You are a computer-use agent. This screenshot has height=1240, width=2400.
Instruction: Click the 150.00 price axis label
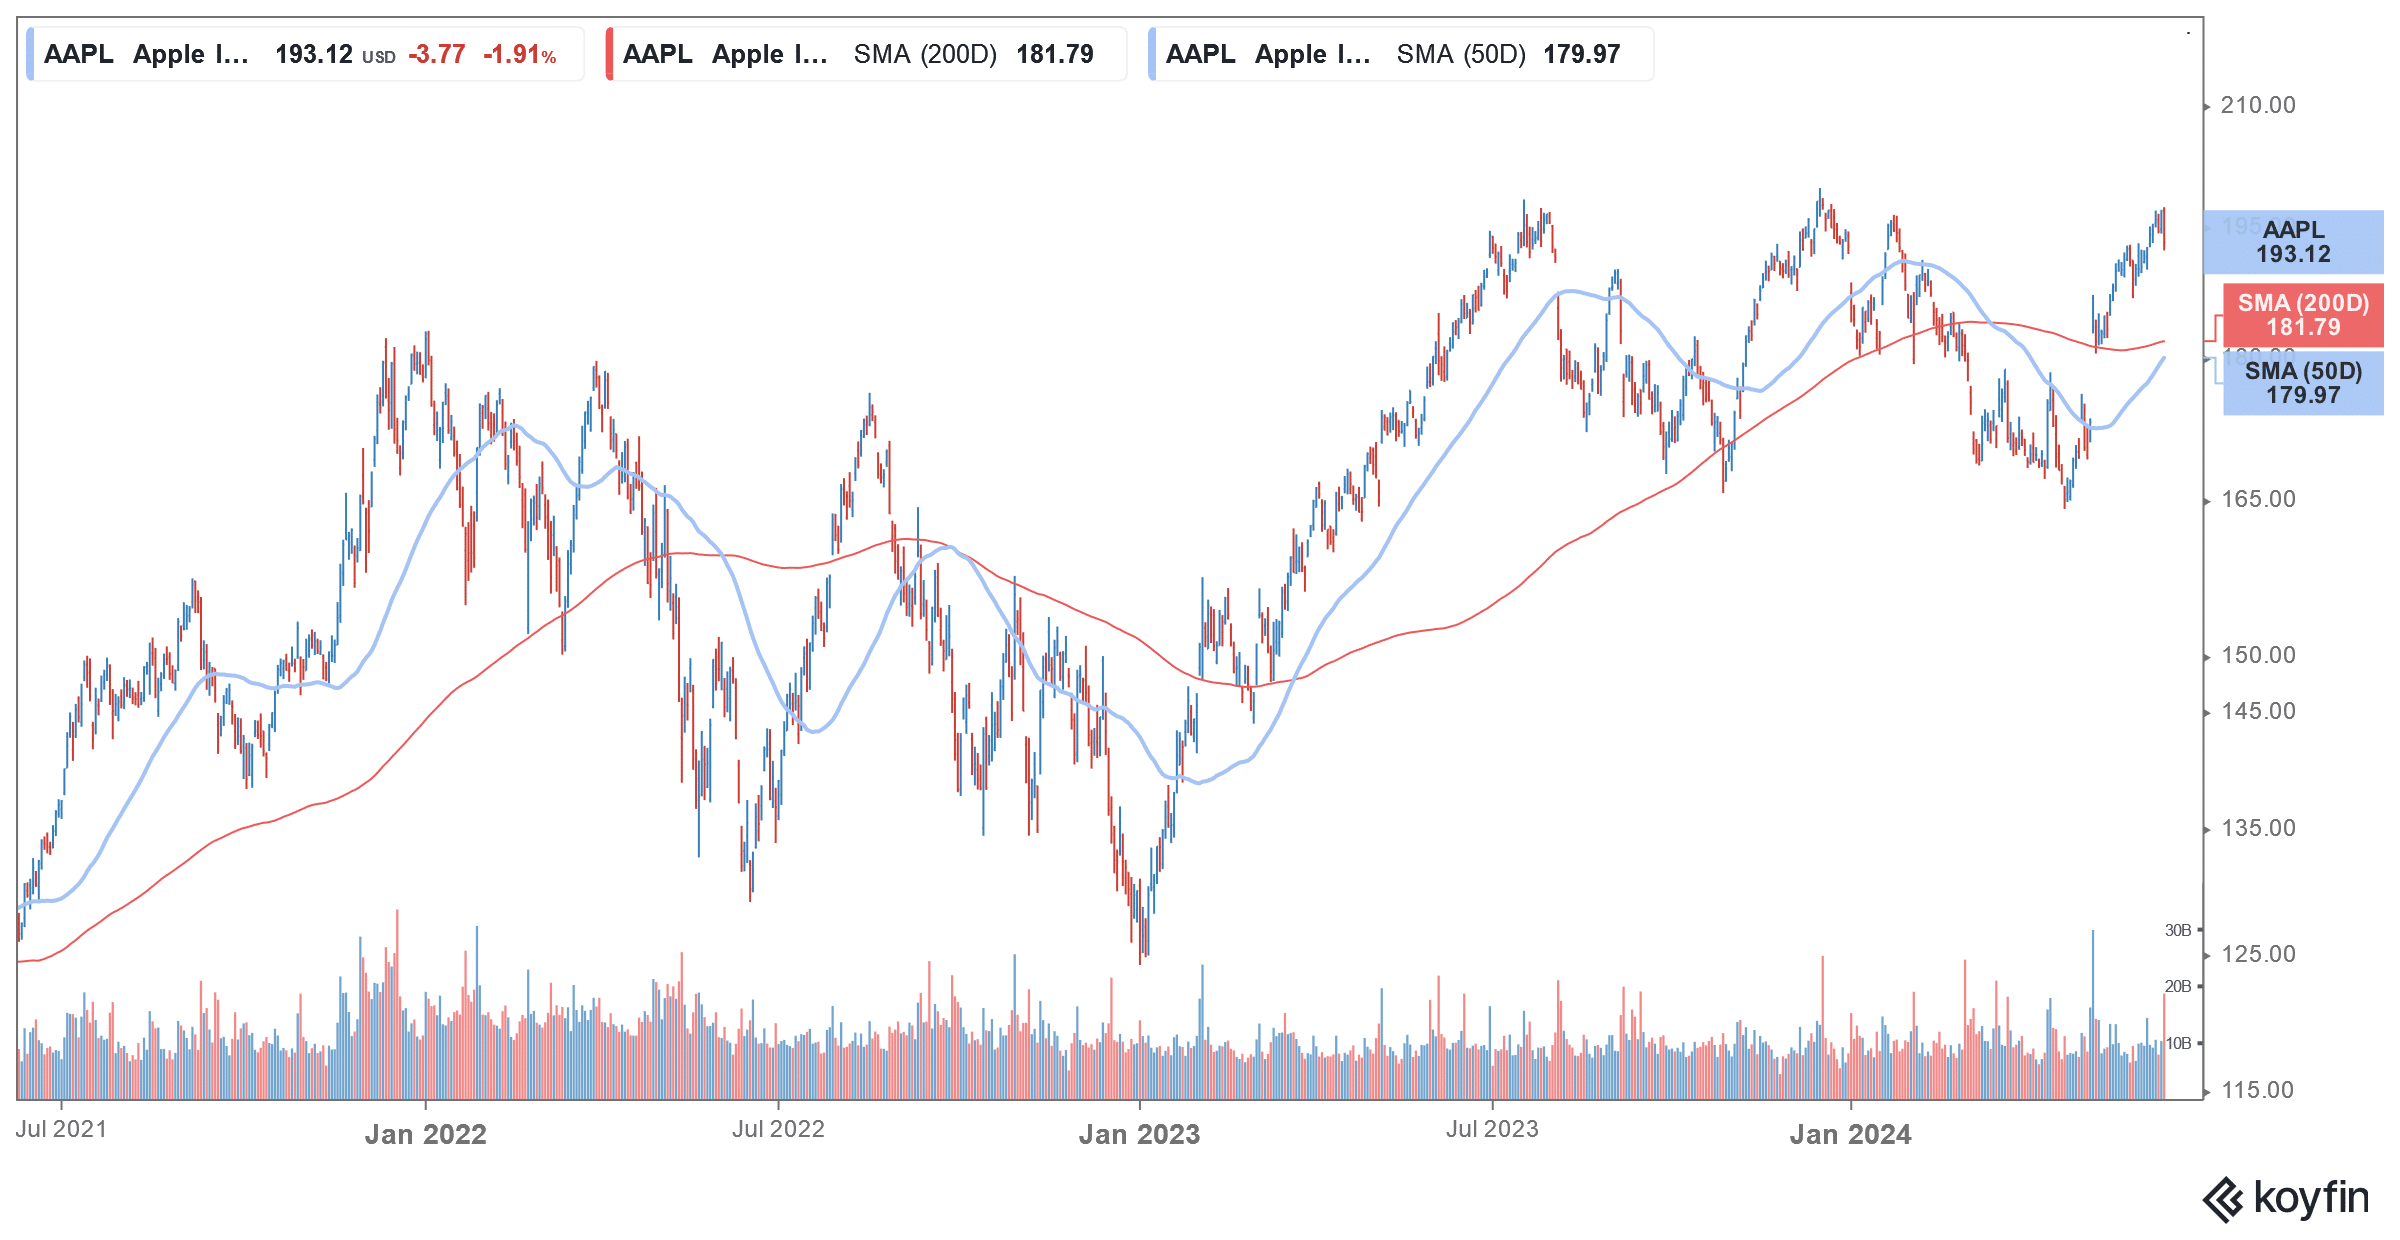pyautogui.click(x=2258, y=655)
